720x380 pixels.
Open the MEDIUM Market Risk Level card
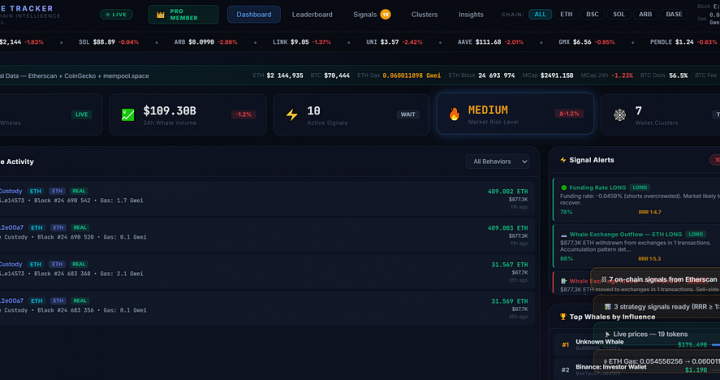515,114
